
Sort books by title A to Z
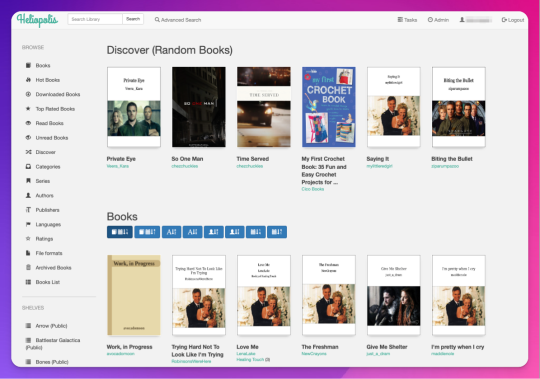(172, 232)
